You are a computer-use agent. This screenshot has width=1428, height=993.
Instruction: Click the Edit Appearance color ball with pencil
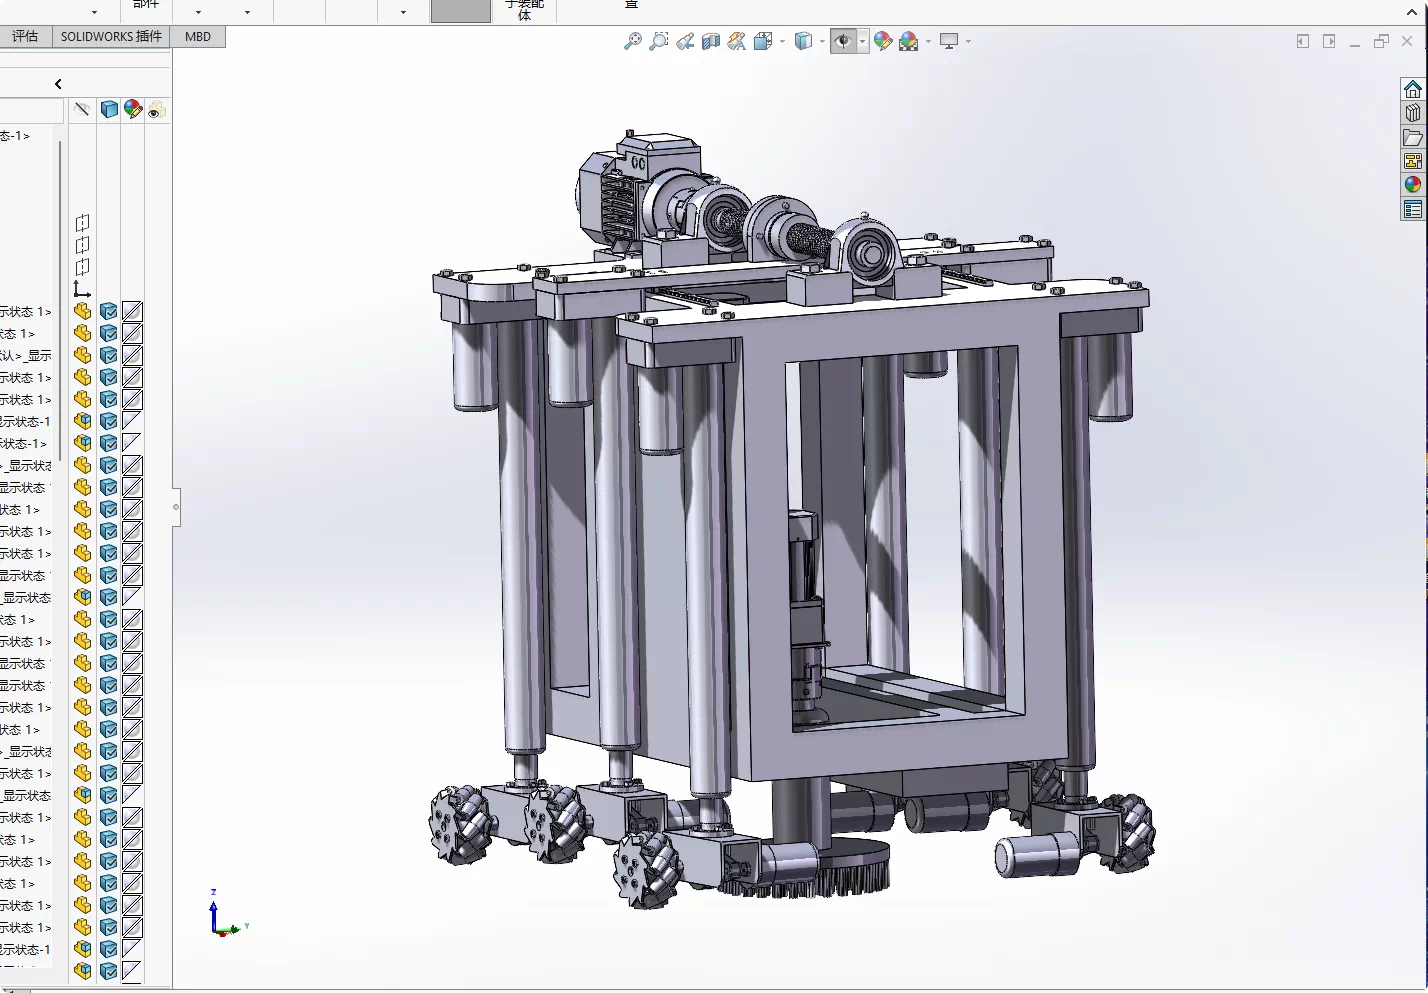tap(883, 41)
